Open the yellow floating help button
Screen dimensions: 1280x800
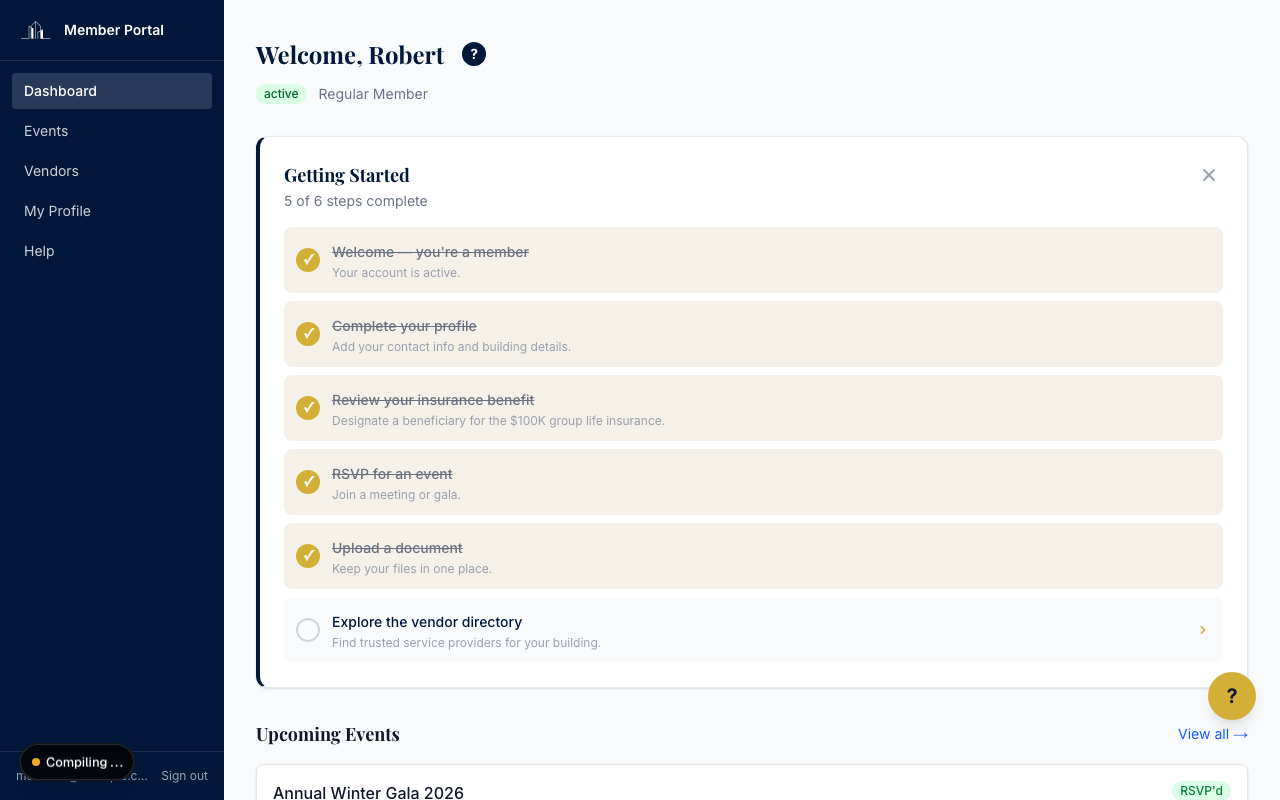[1232, 696]
